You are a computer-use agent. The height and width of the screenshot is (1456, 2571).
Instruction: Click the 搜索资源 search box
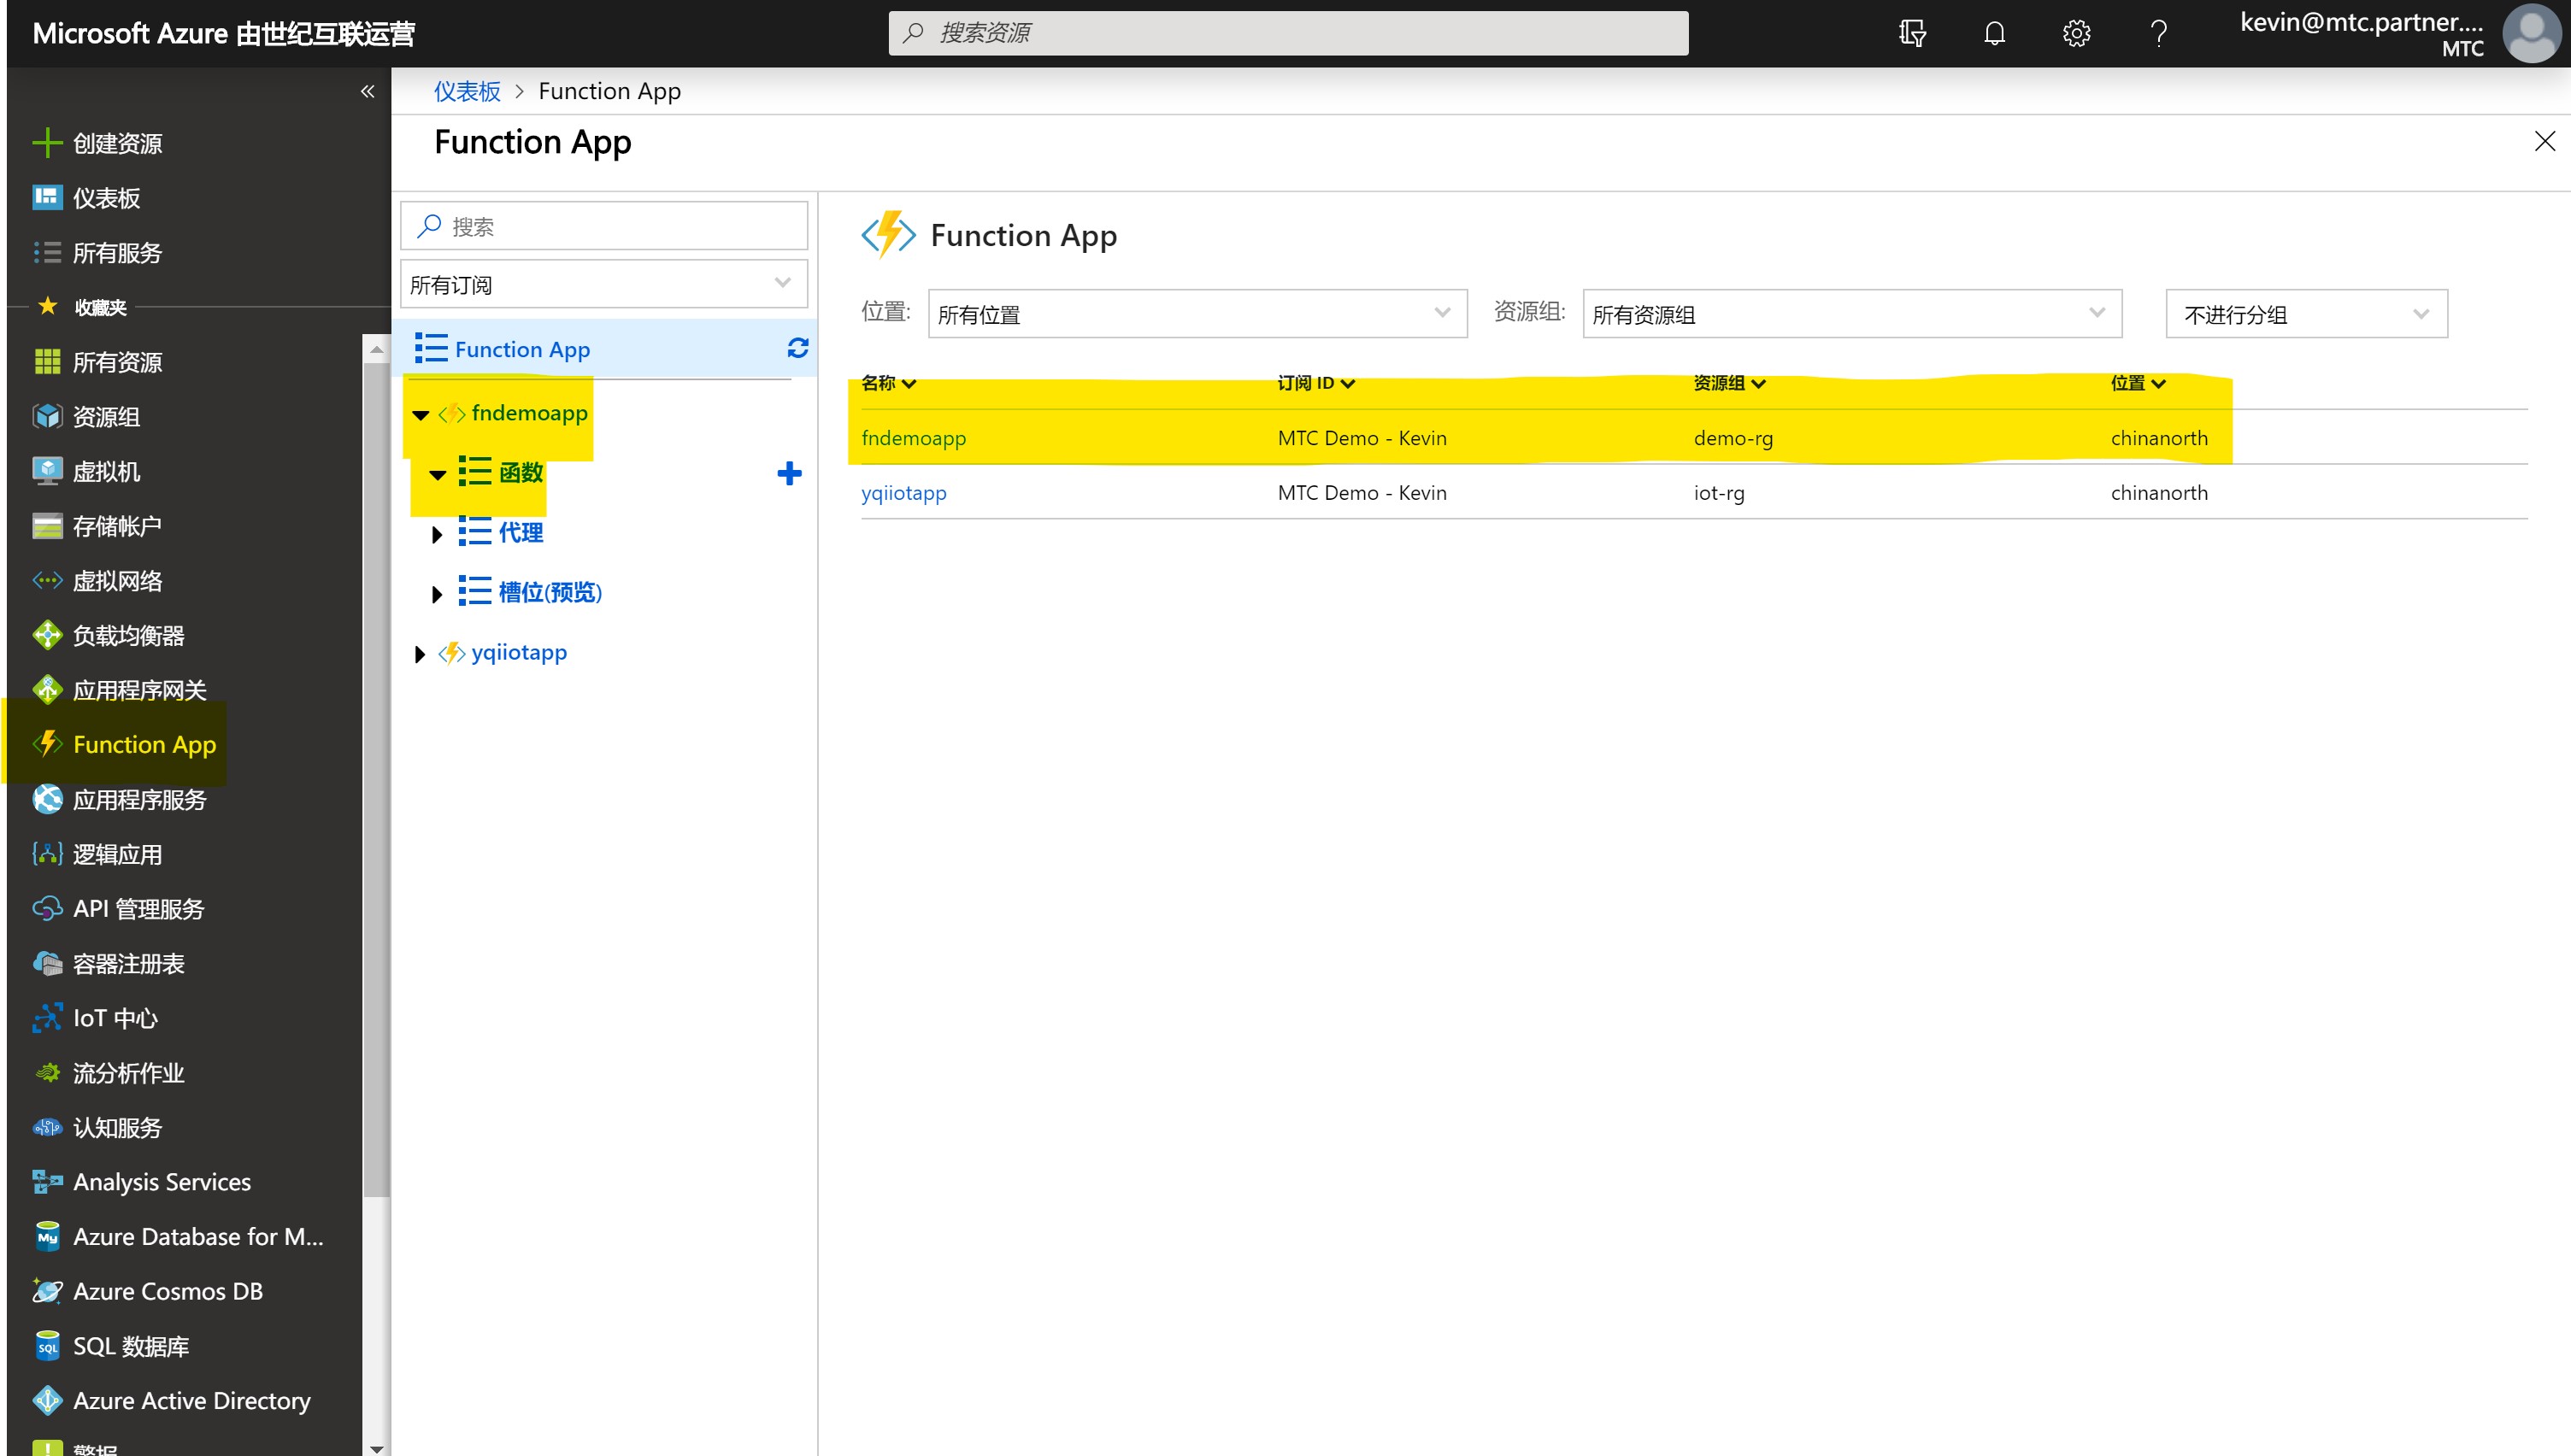click(1288, 33)
